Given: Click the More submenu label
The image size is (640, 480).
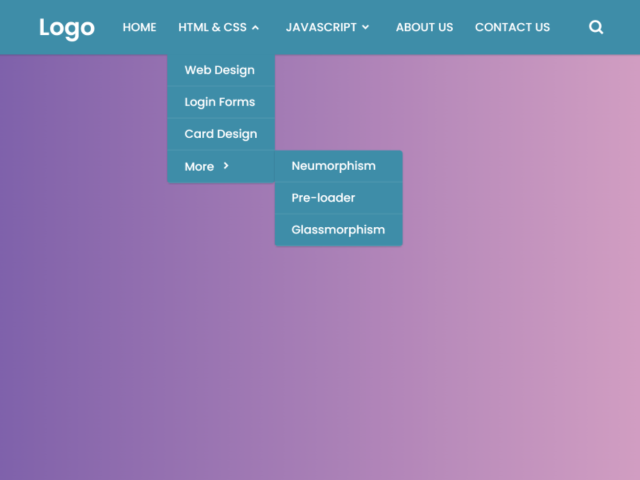Looking at the screenshot, I should [x=199, y=166].
